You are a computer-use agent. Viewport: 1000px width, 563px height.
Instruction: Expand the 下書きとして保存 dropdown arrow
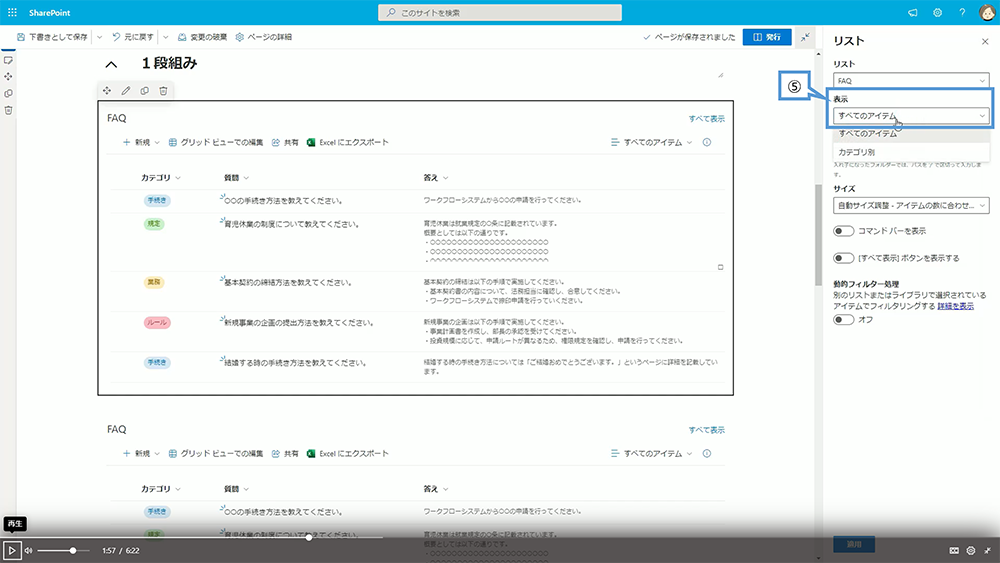[x=99, y=37]
